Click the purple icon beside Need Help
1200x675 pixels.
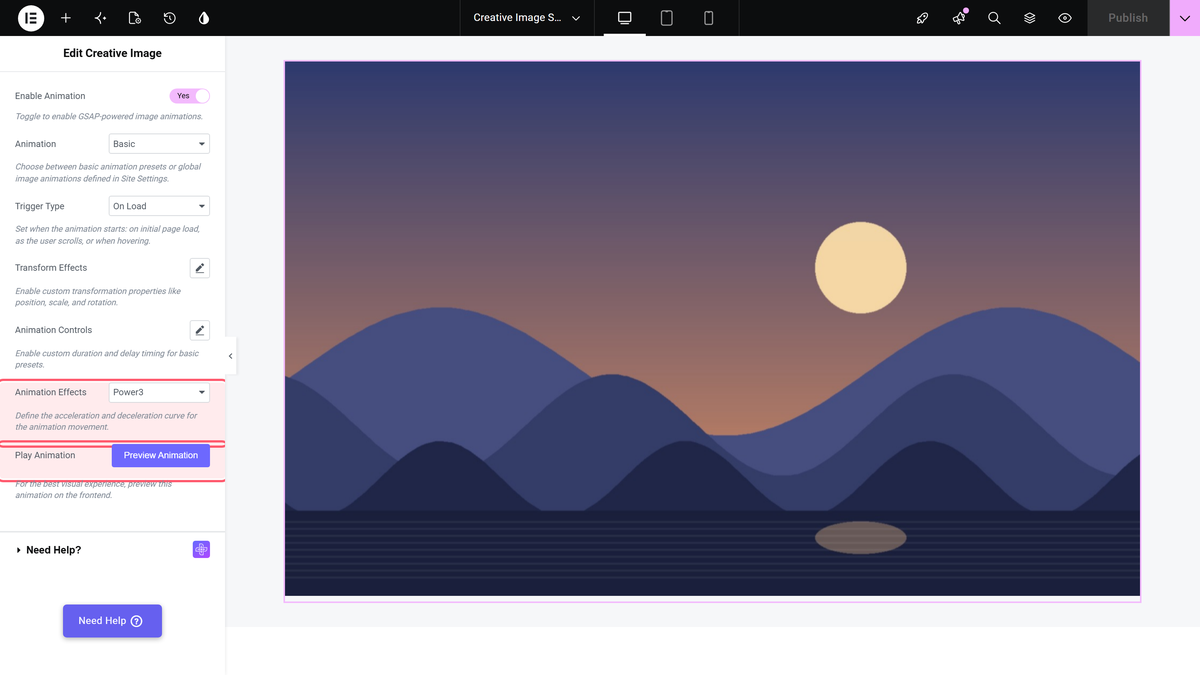point(201,550)
